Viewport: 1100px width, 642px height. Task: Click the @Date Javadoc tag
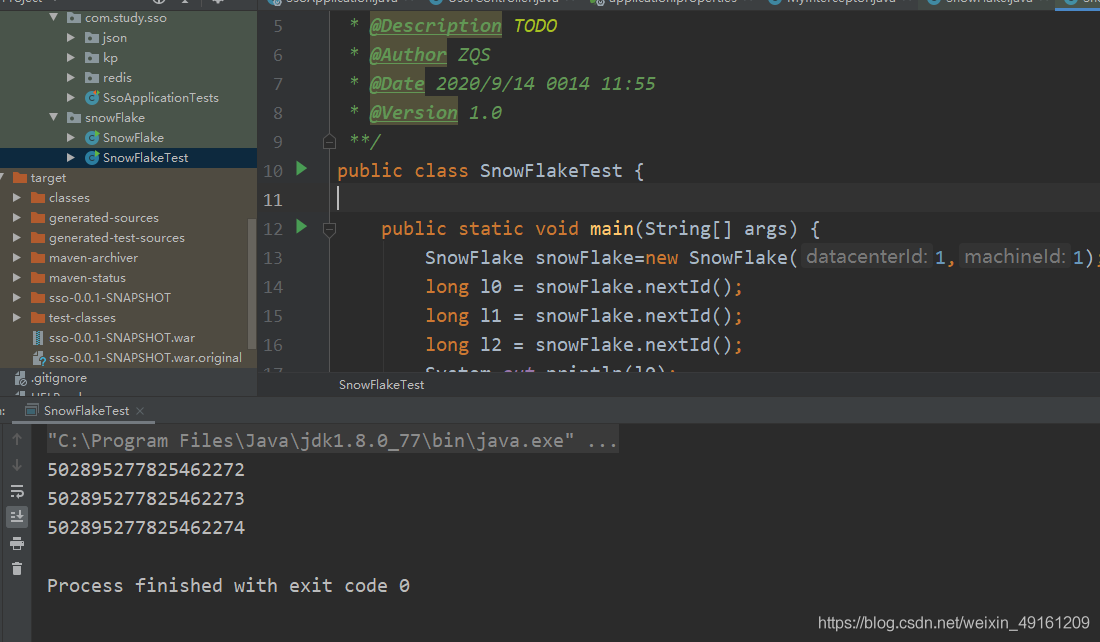(397, 84)
